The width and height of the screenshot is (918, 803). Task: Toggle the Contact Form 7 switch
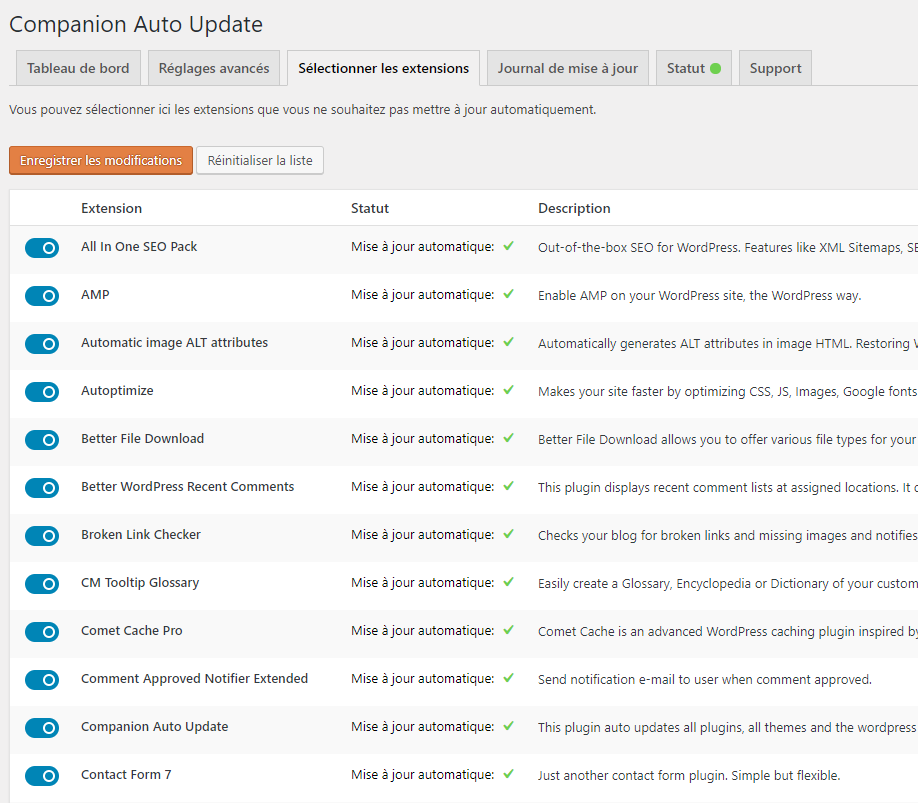(42, 776)
